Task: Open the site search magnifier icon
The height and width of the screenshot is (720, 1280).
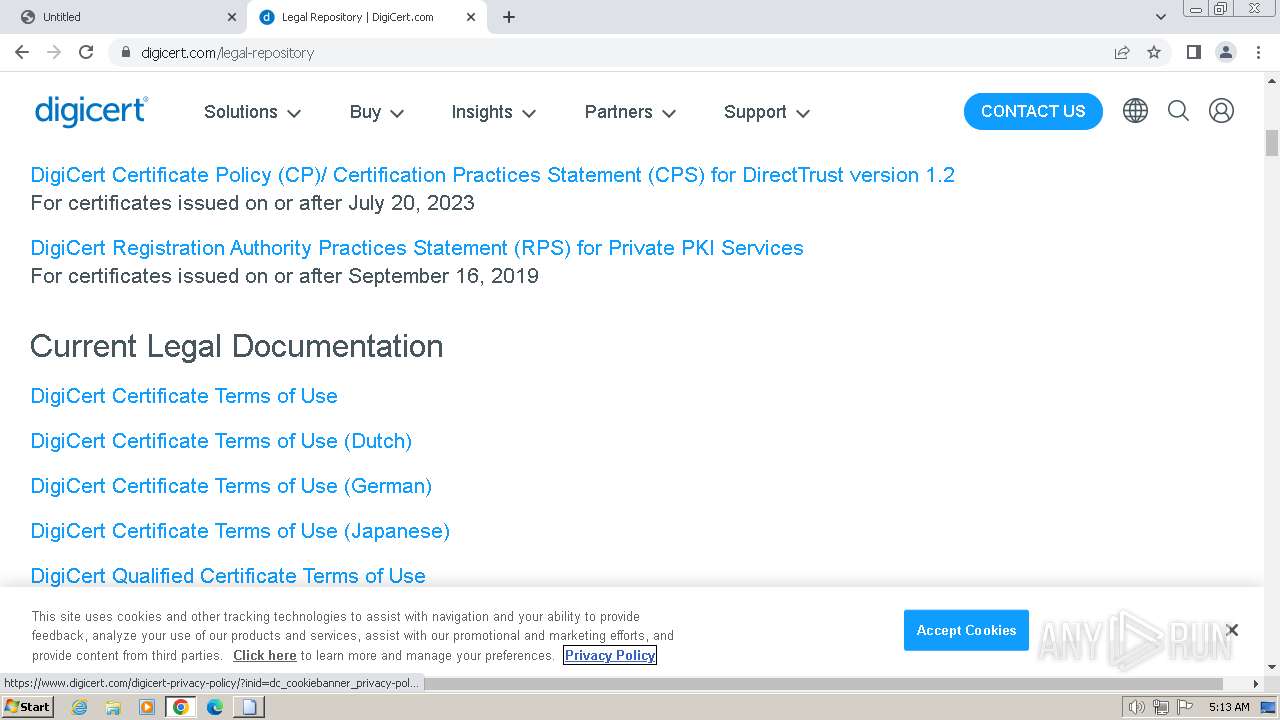Action: pos(1178,111)
